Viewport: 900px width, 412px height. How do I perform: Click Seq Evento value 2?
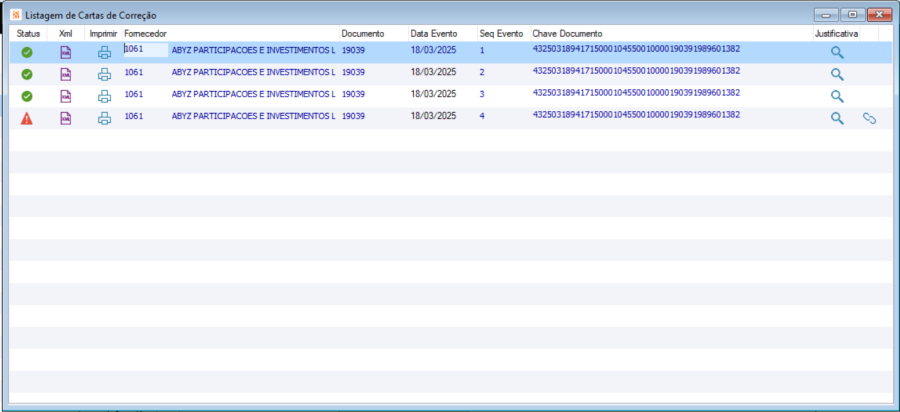click(x=482, y=72)
